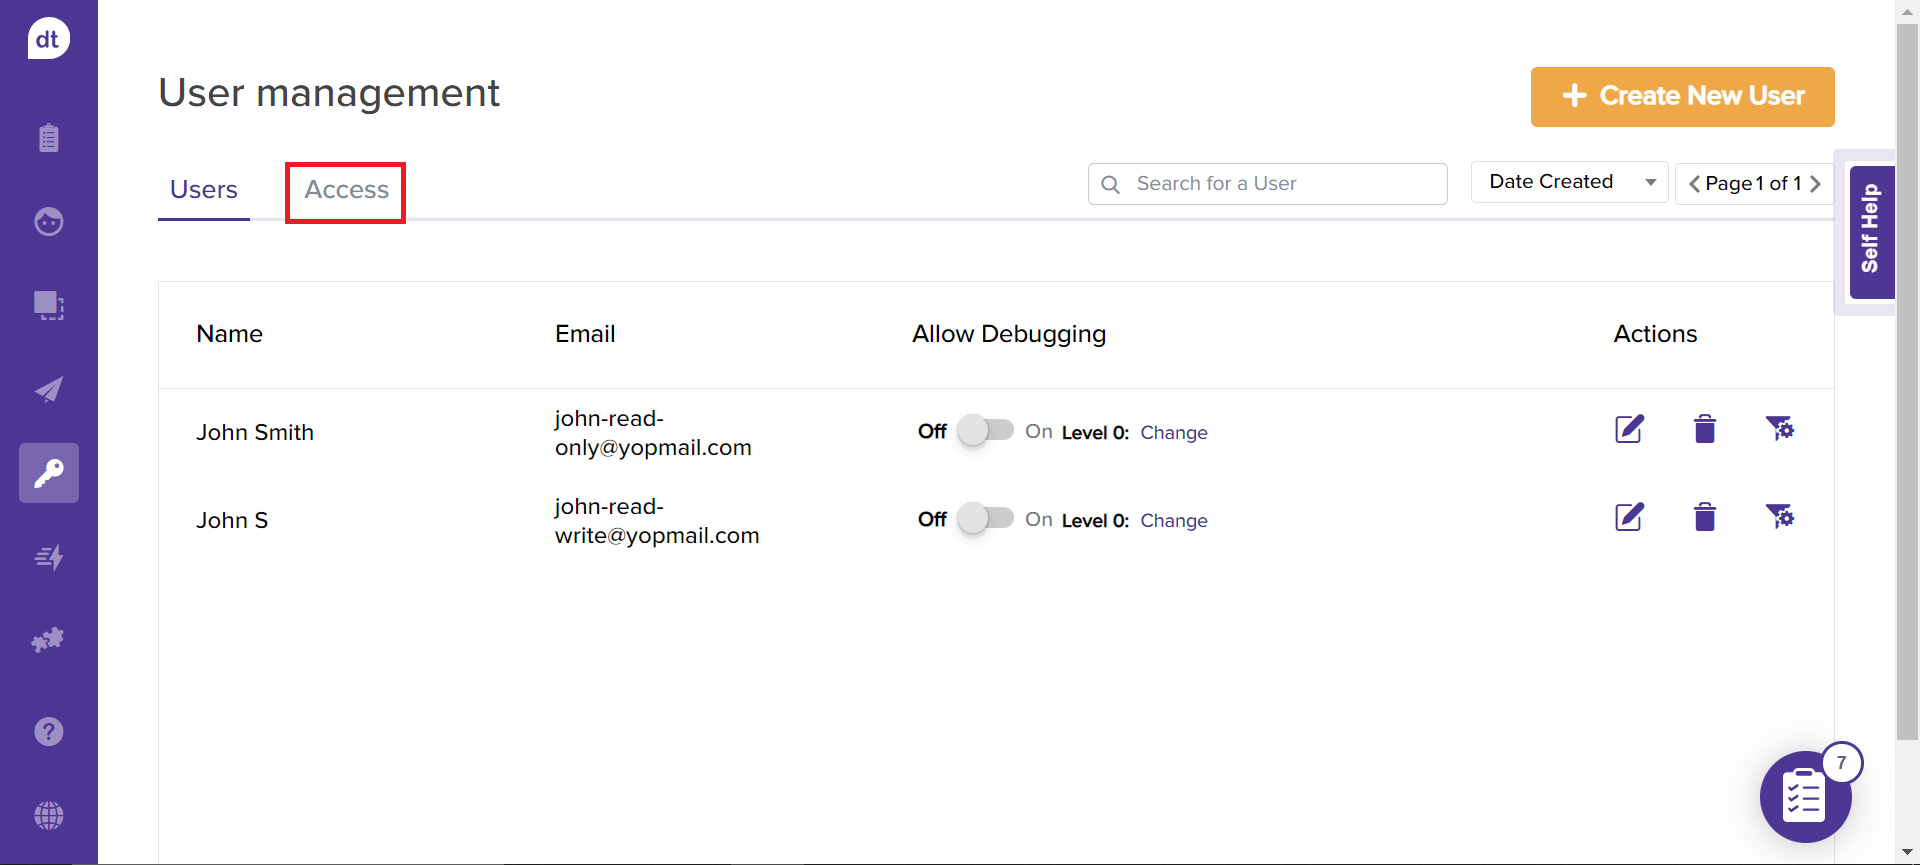Open filter settings for John Smith
Viewport: 1920px width, 865px height.
[1779, 430]
